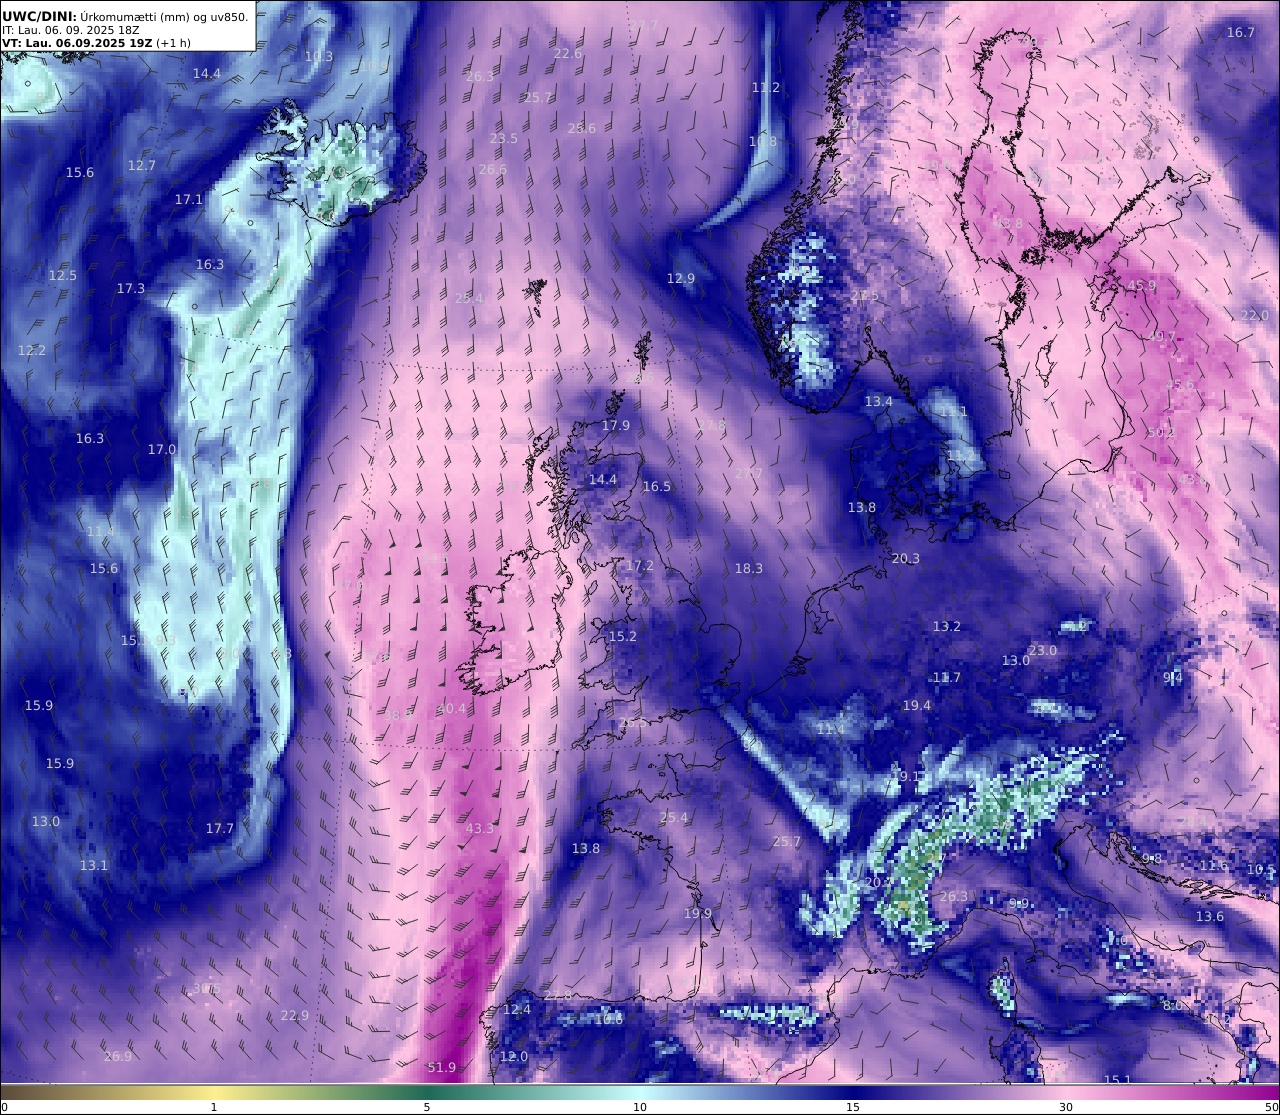This screenshot has height=1115, width=1280.
Task: Click the 51.9 value at the bottom of the map
Action: (441, 1067)
